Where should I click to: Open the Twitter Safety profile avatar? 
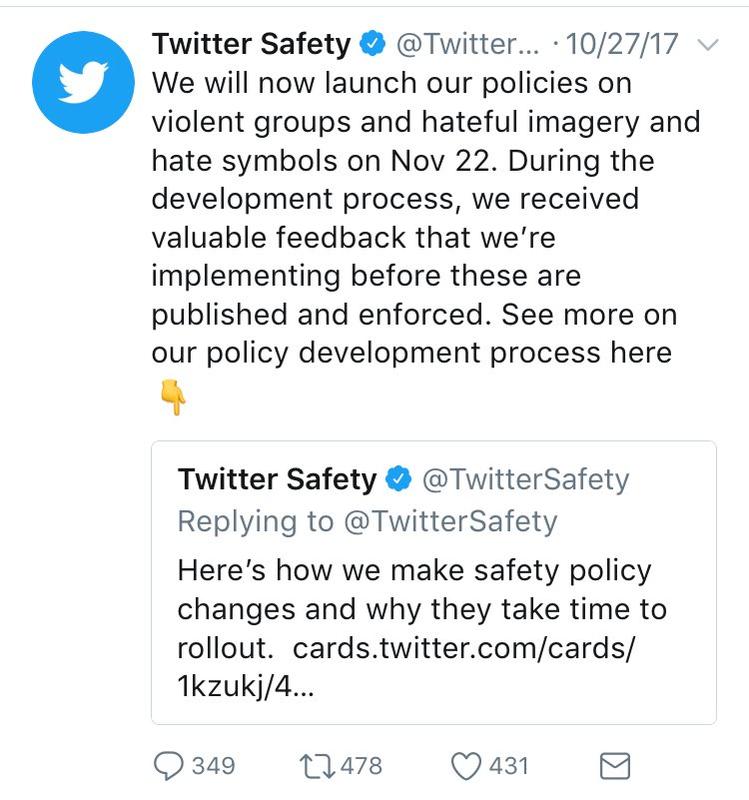[x=83, y=83]
